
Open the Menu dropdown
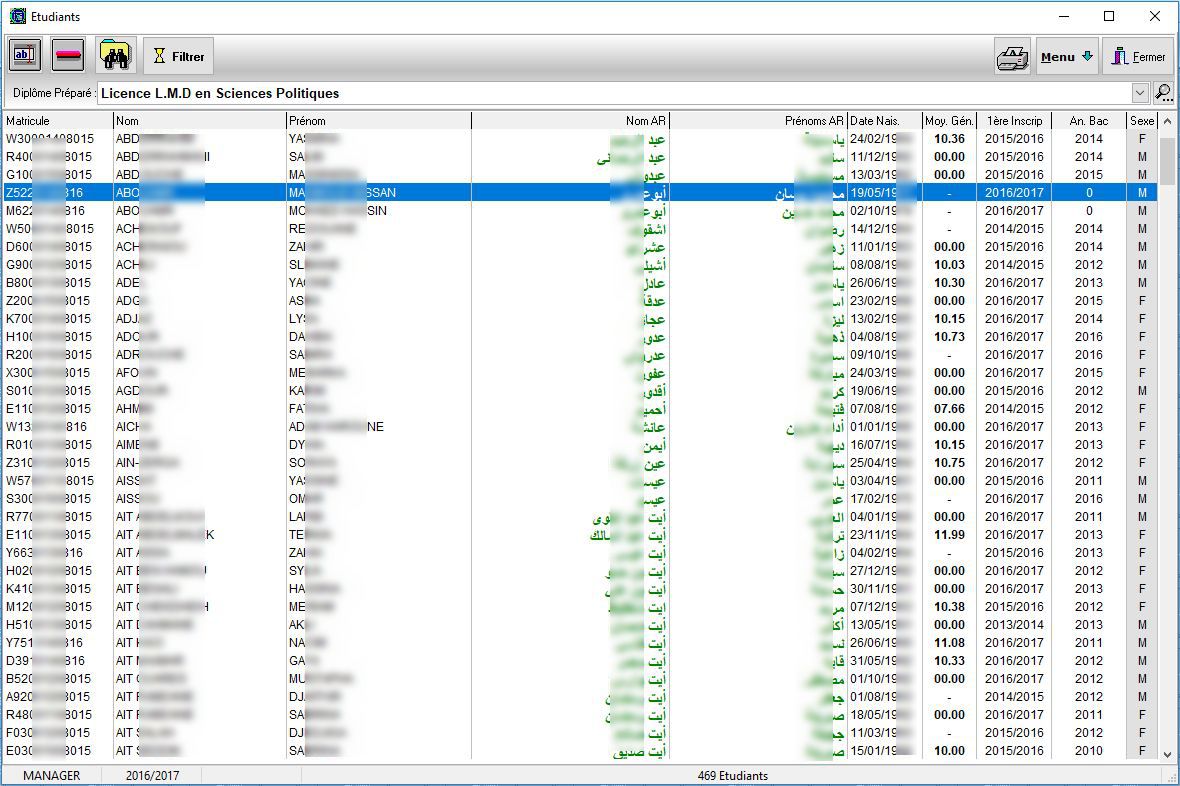[1066, 56]
